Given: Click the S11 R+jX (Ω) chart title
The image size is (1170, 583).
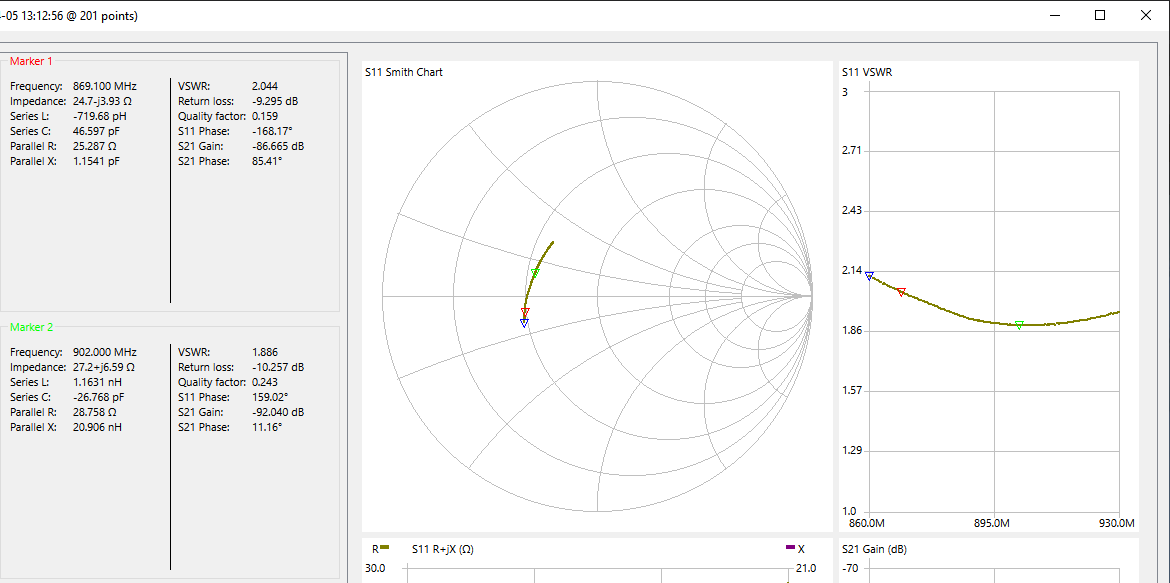Looking at the screenshot, I should [x=442, y=549].
